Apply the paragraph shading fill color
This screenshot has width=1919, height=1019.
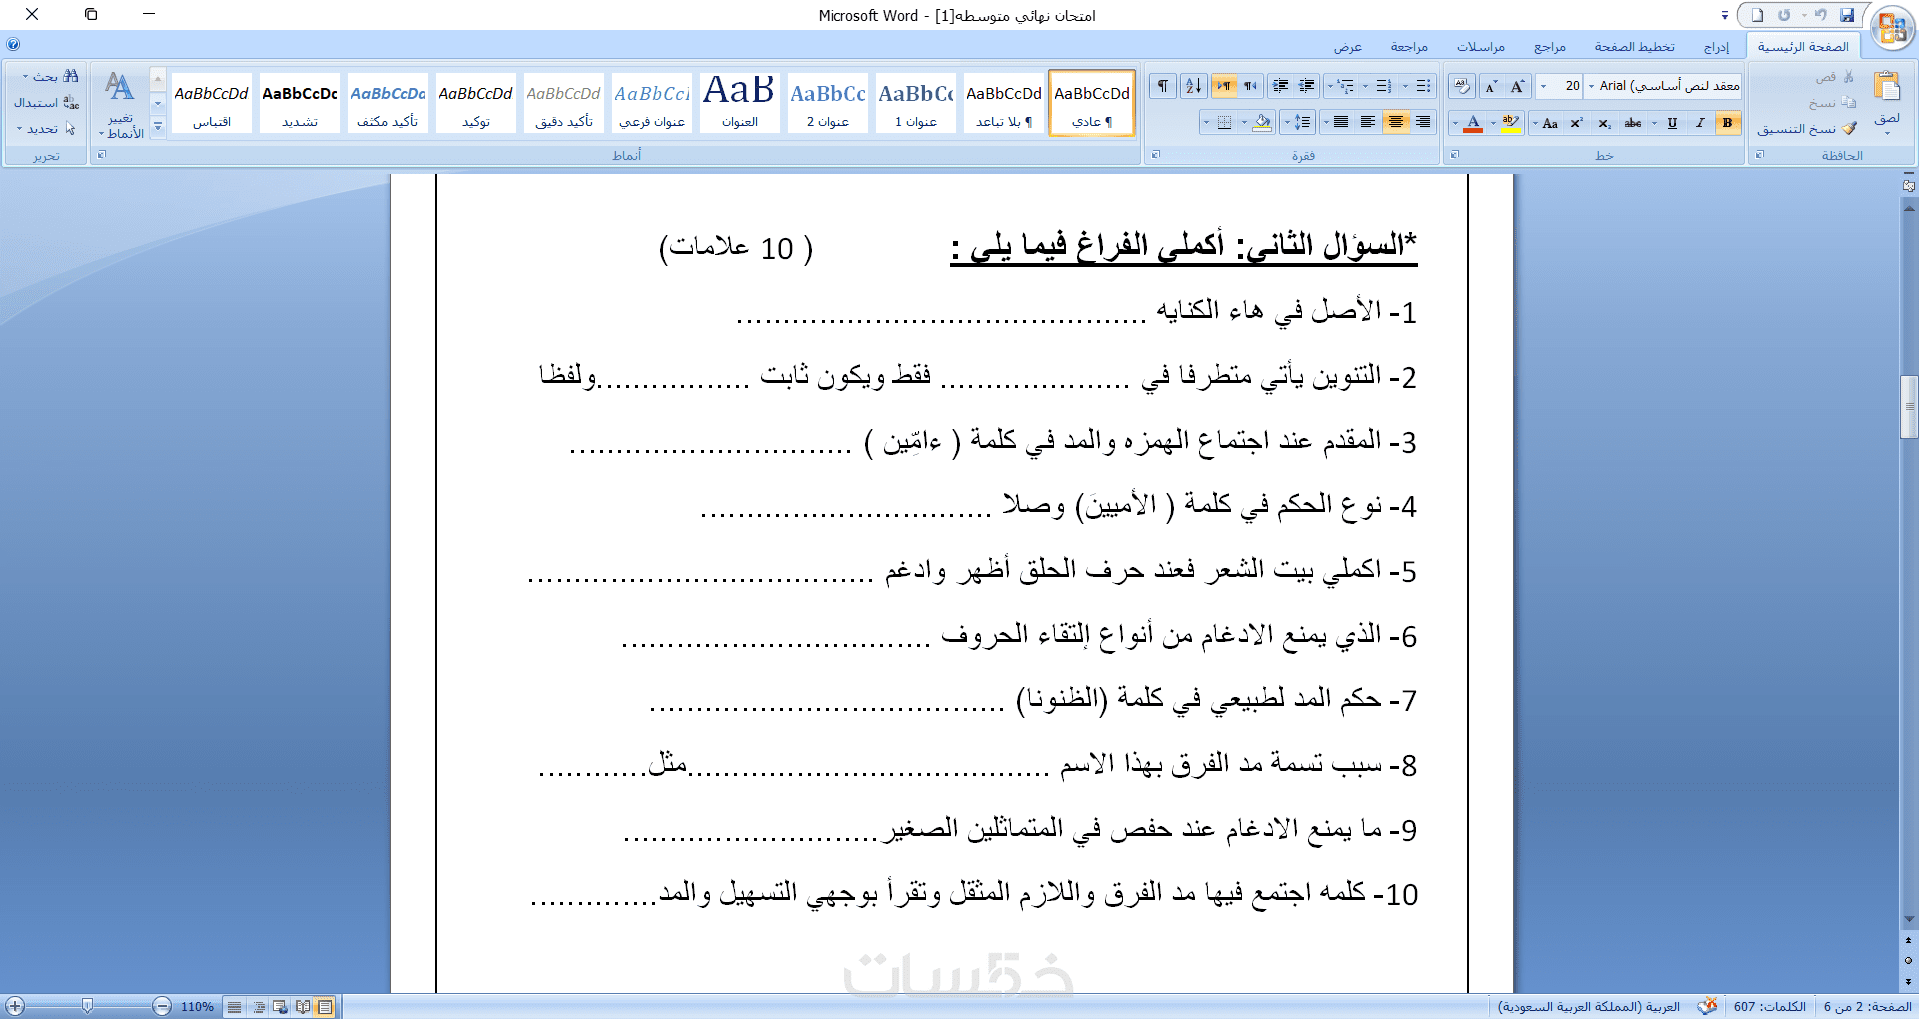pos(1263,123)
